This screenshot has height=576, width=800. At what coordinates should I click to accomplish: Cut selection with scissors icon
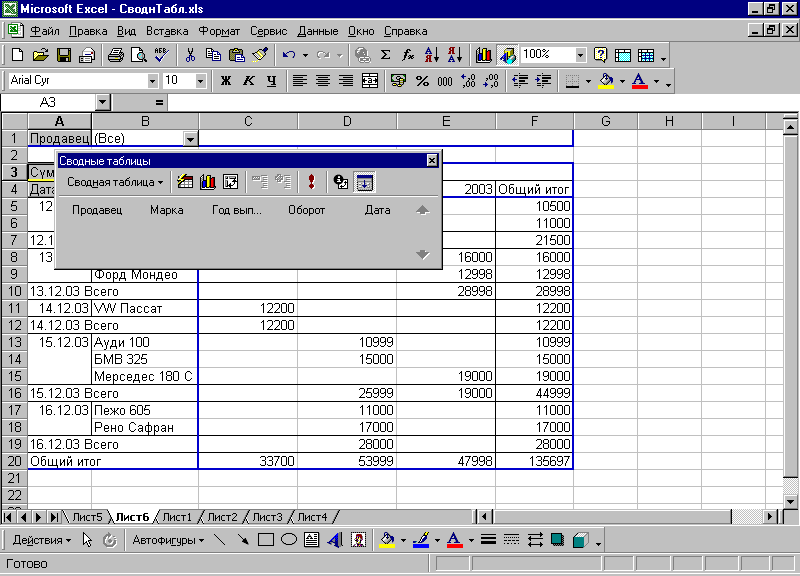click(x=190, y=55)
